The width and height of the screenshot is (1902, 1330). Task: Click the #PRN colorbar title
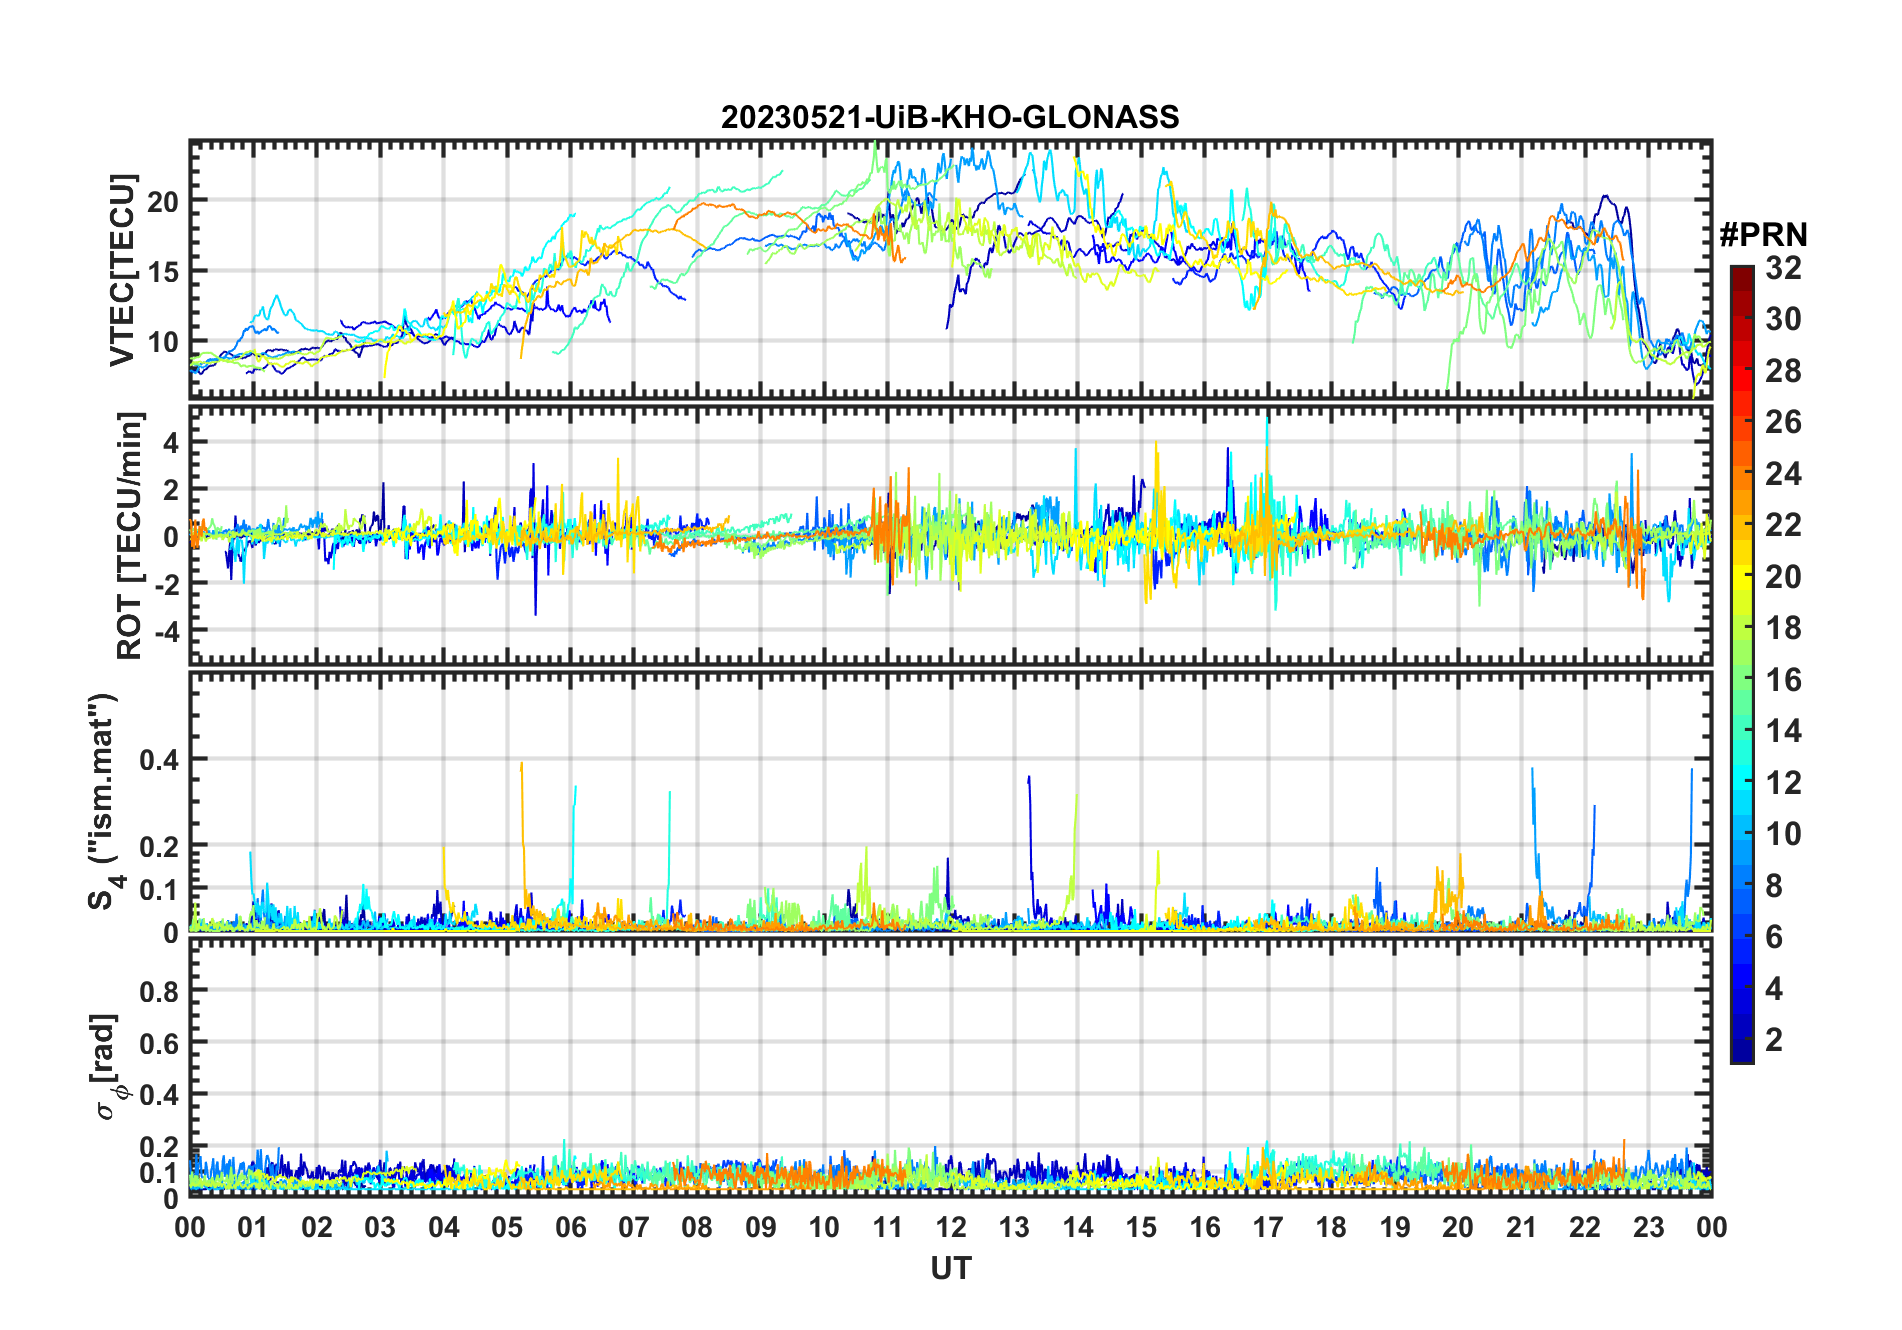pyautogui.click(x=1763, y=235)
